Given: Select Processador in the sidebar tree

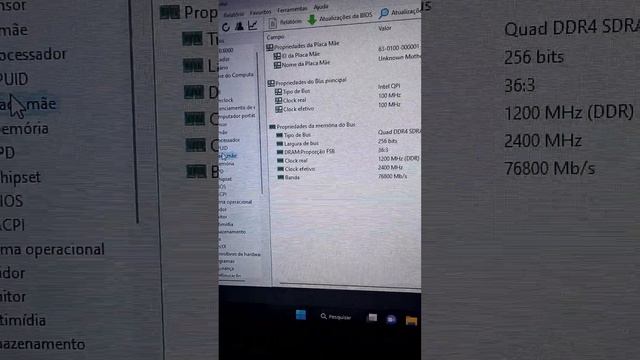Looking at the screenshot, I should click(x=230, y=140).
